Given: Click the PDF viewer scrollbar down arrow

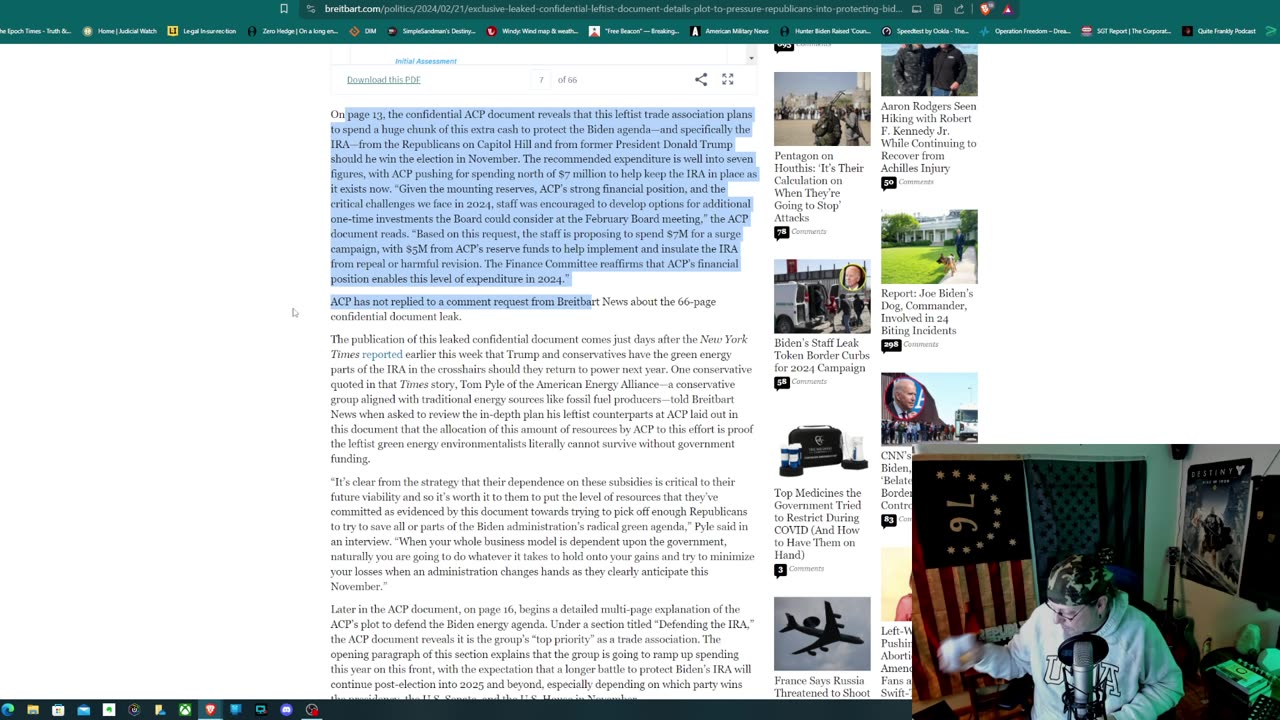Looking at the screenshot, I should 751,58.
